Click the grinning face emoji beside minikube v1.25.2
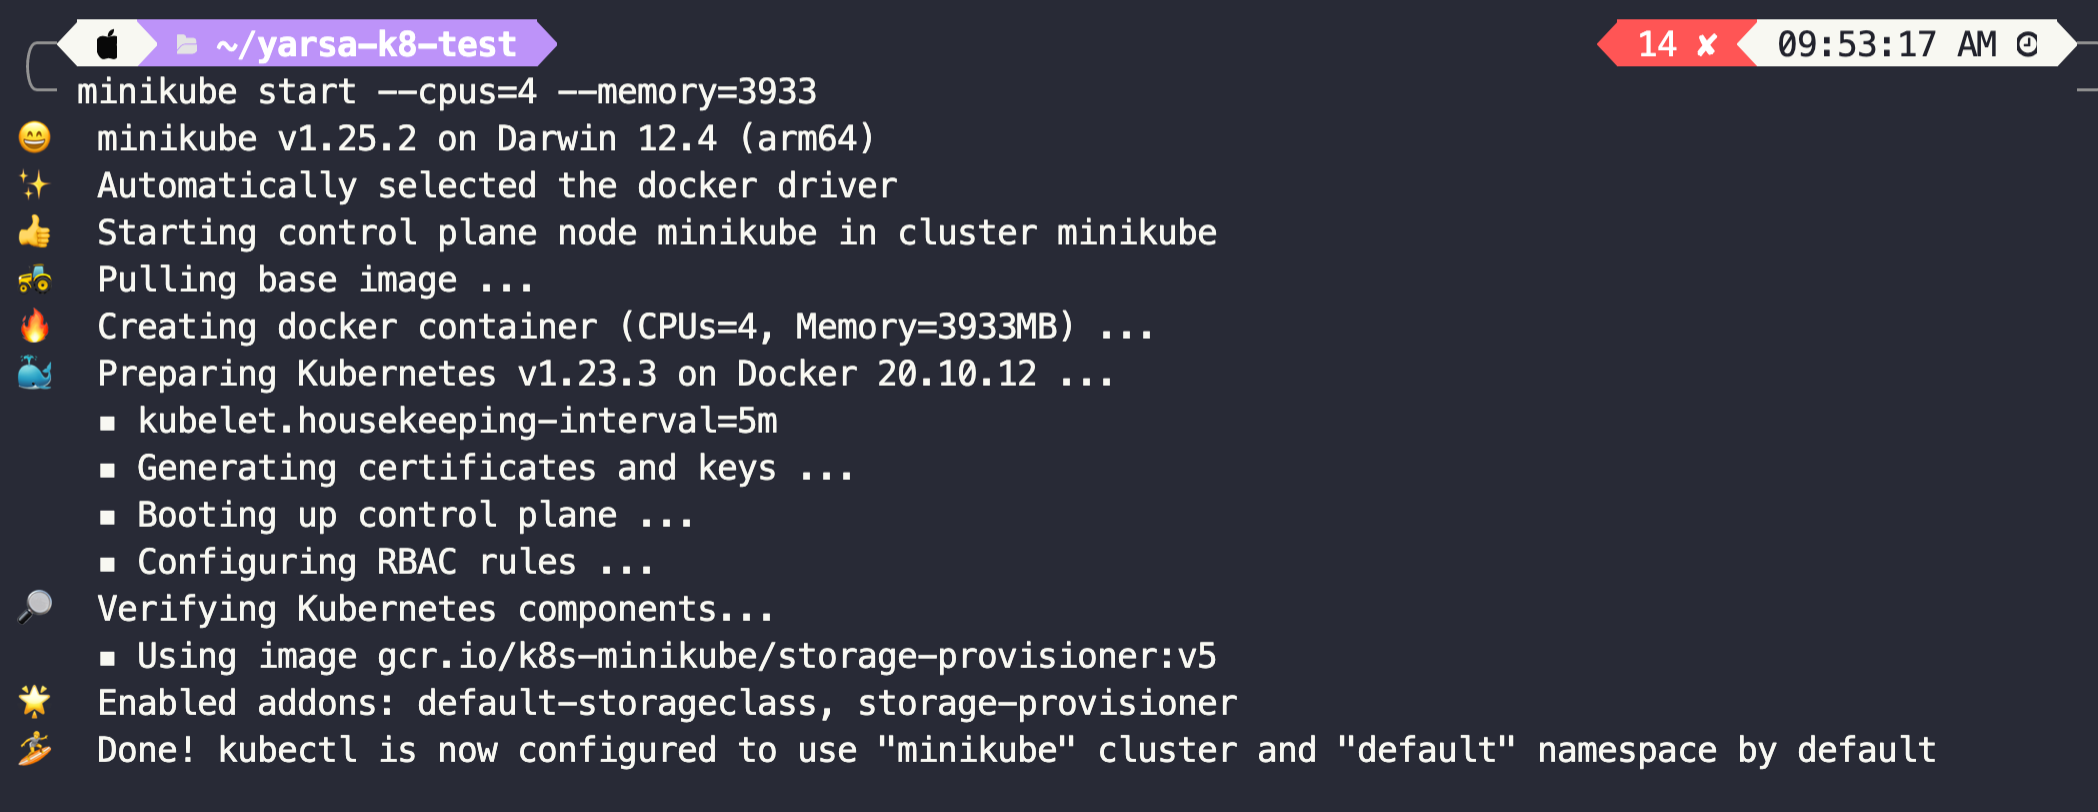Image resolution: width=2098 pixels, height=812 pixels. (x=34, y=137)
